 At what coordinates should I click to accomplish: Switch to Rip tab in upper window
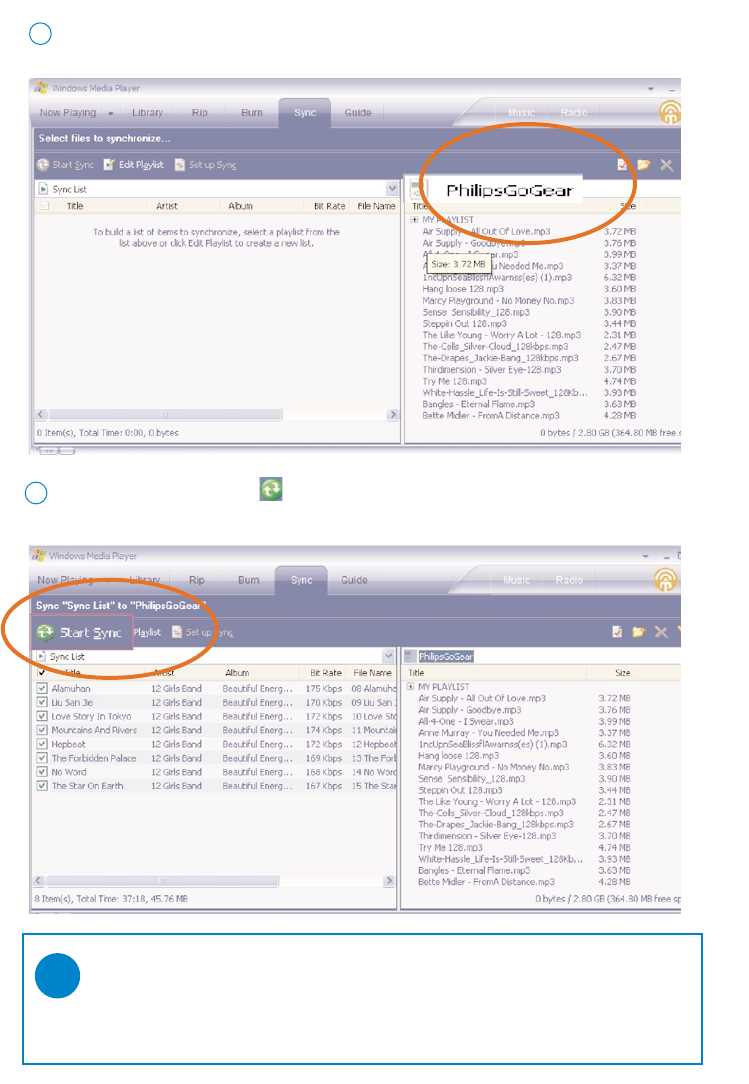[x=200, y=113]
